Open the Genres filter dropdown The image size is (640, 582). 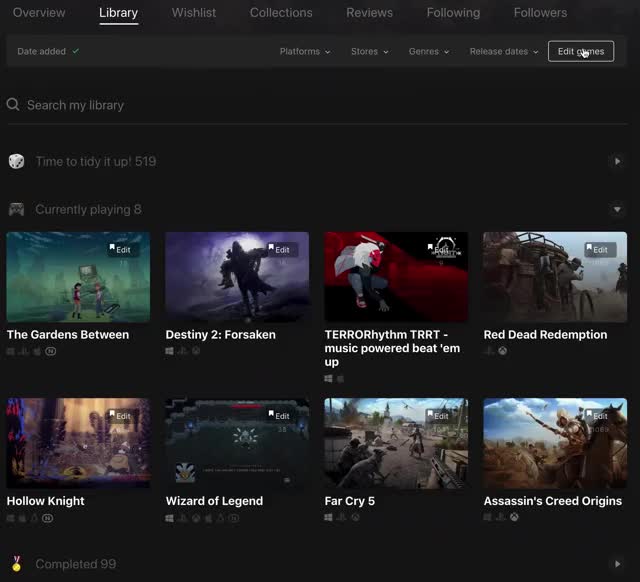coord(429,51)
